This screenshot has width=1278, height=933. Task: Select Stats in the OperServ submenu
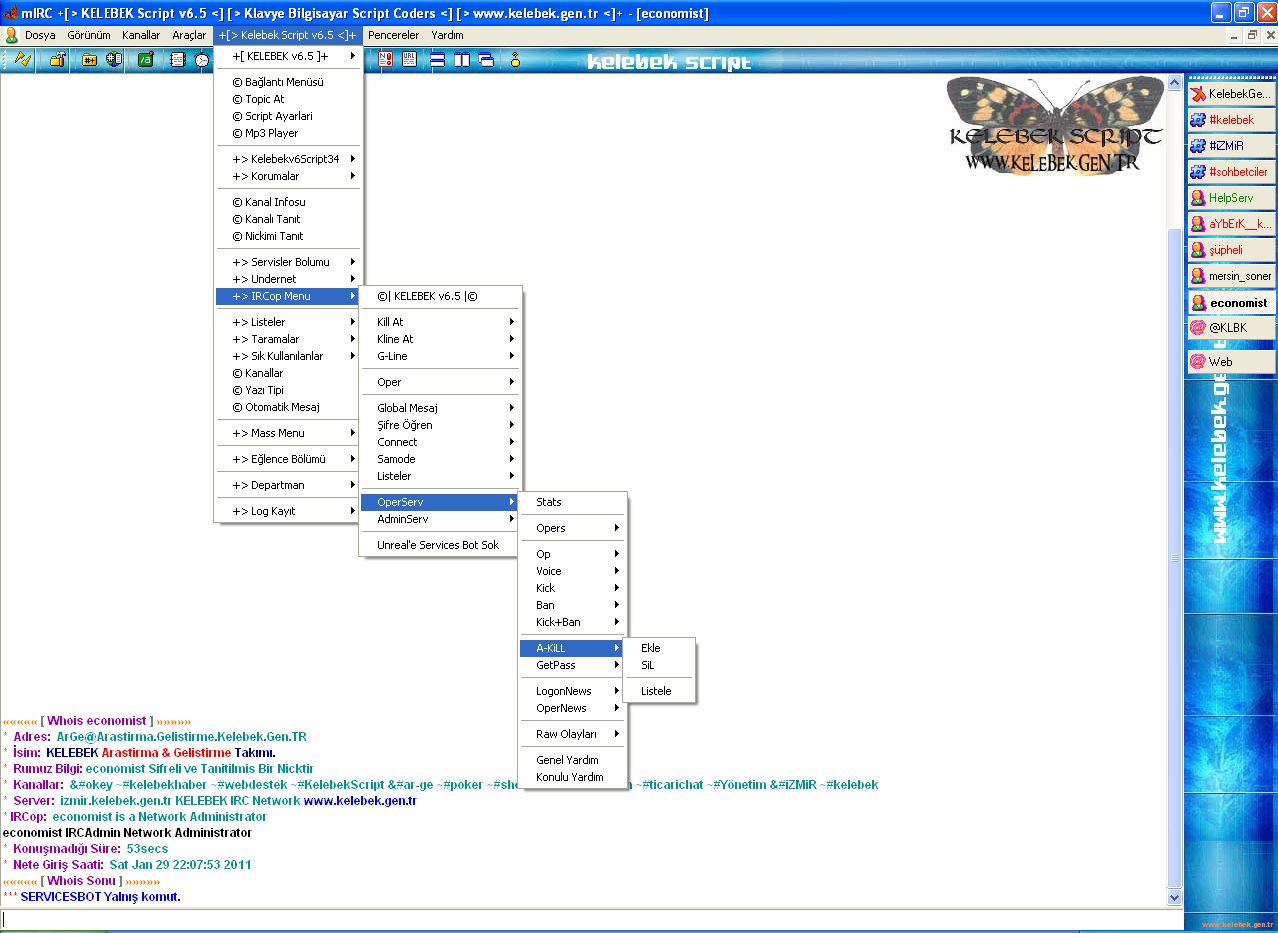(573, 502)
